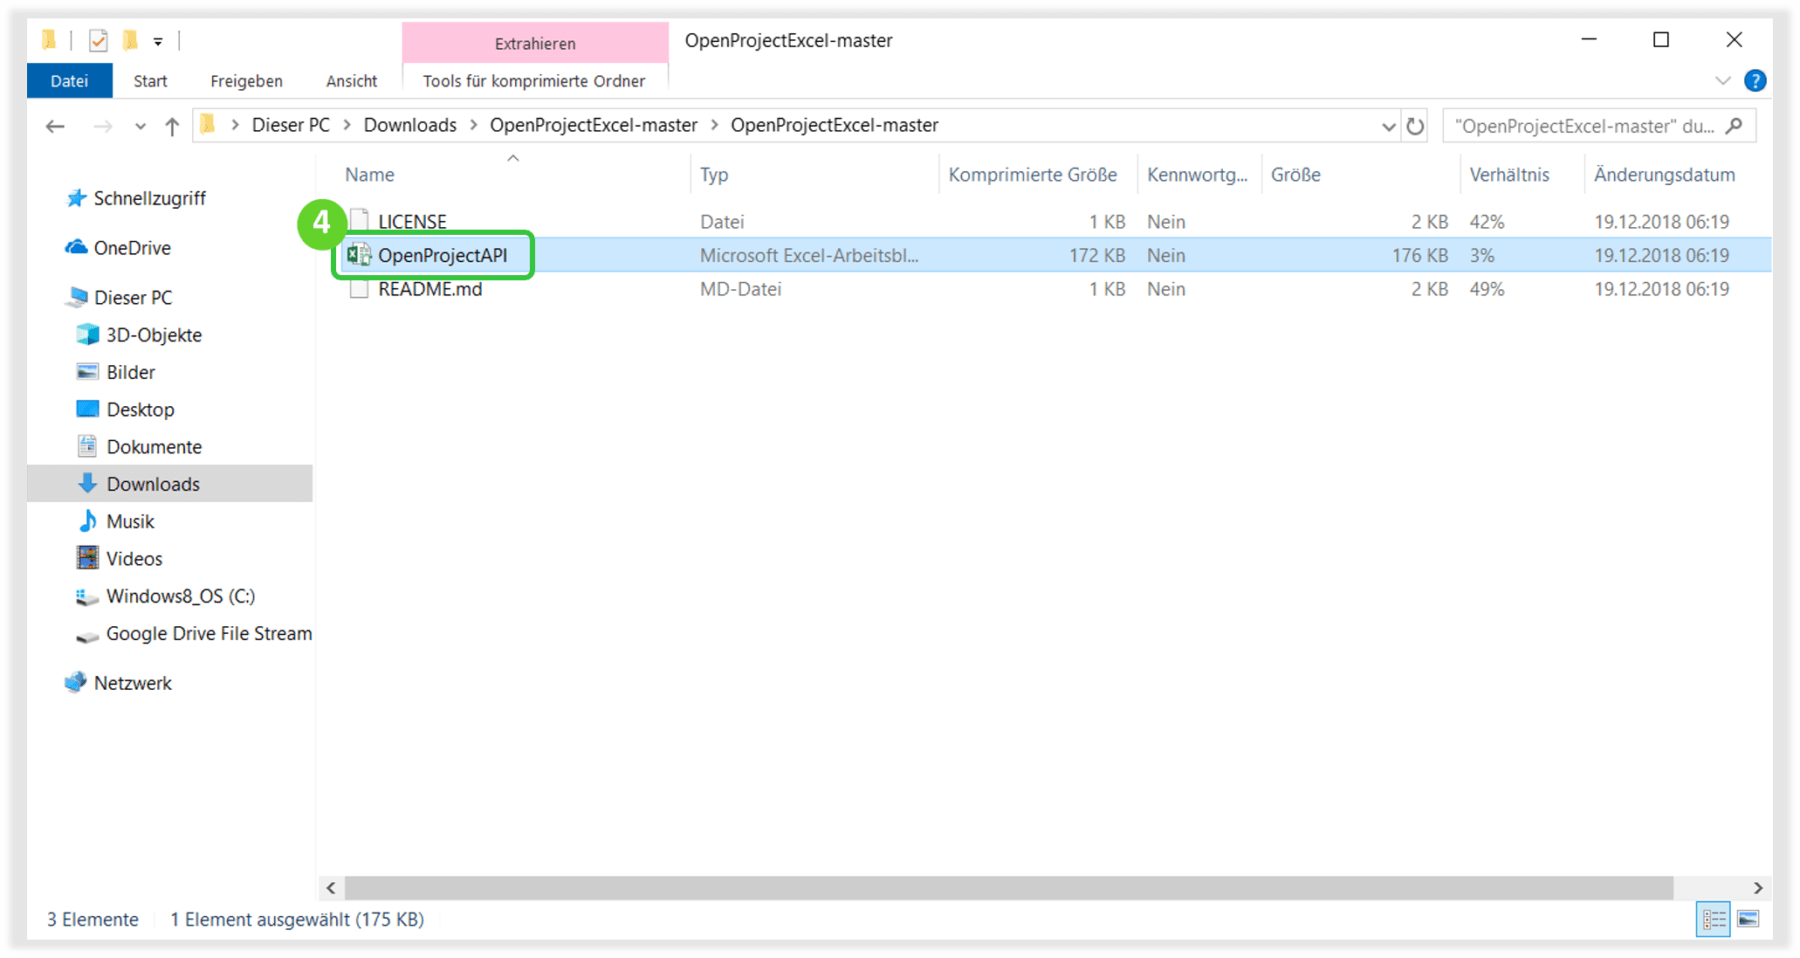Viewport: 1800px width, 958px height.
Task: Open the Extrahieren contextual tab
Action: point(535,44)
